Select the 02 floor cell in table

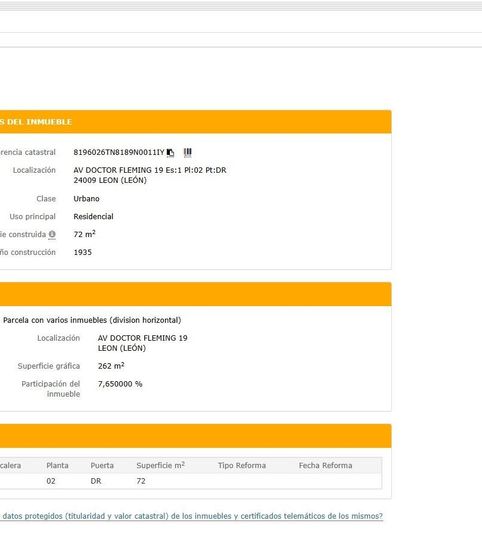tap(51, 481)
